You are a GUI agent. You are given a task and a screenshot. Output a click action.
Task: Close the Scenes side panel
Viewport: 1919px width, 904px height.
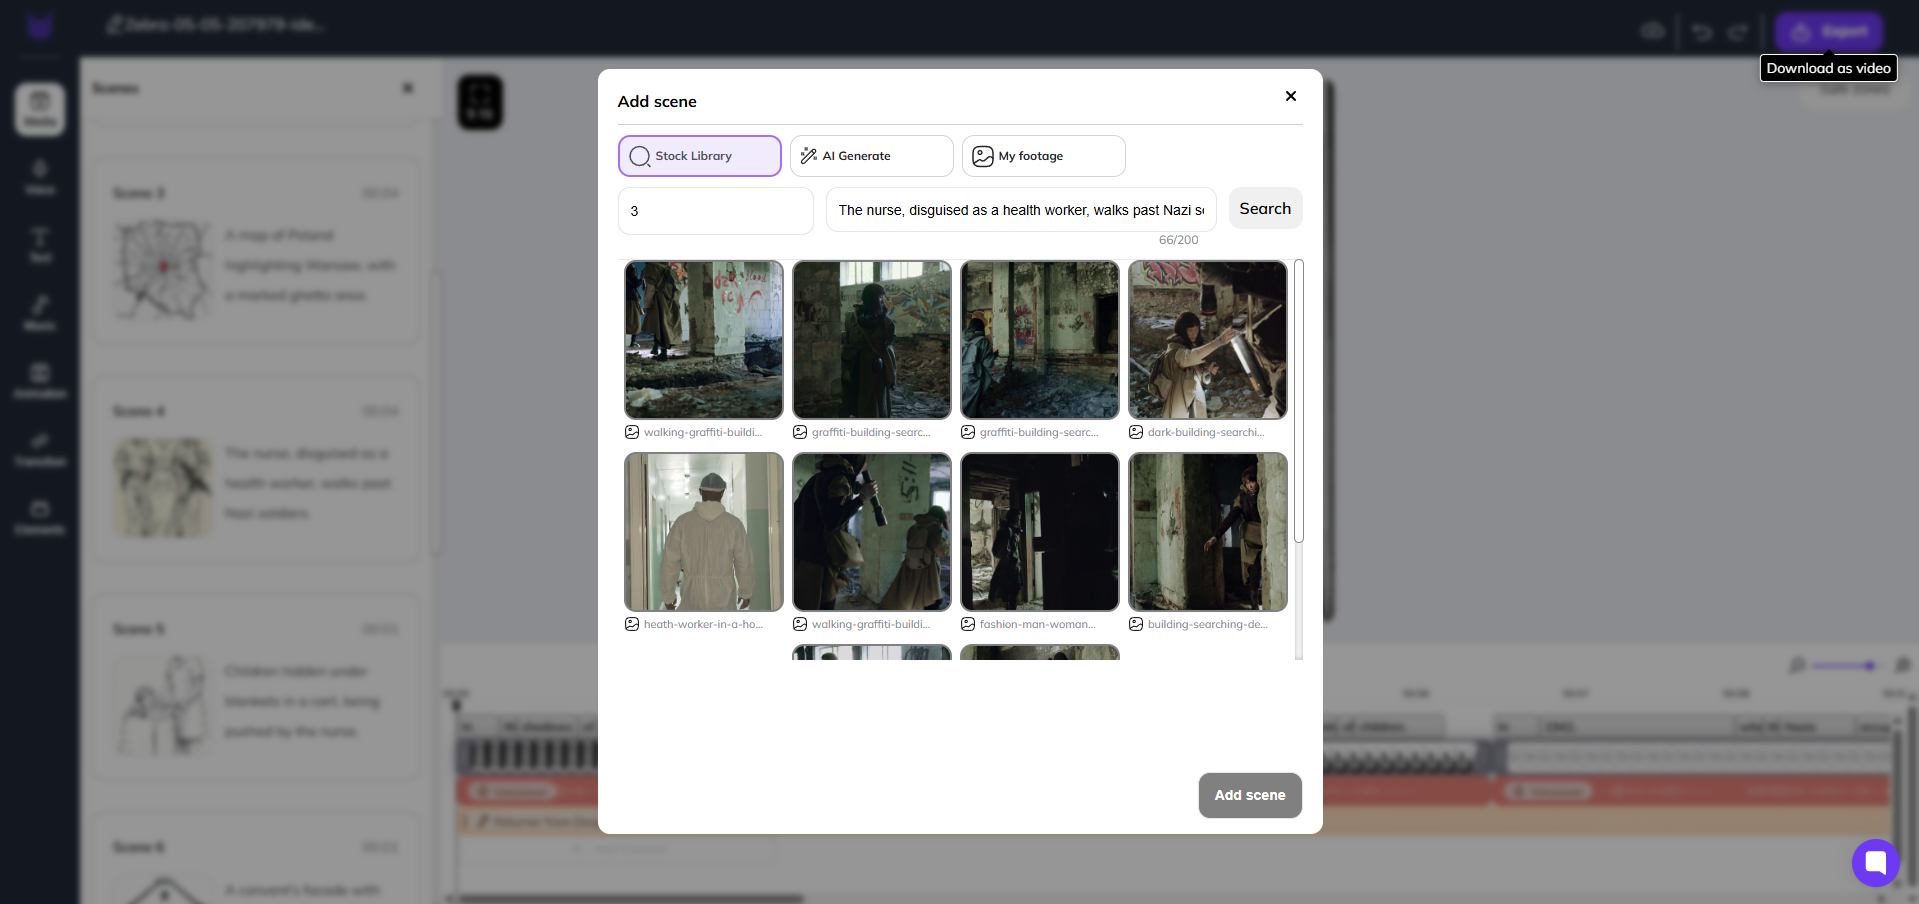408,88
